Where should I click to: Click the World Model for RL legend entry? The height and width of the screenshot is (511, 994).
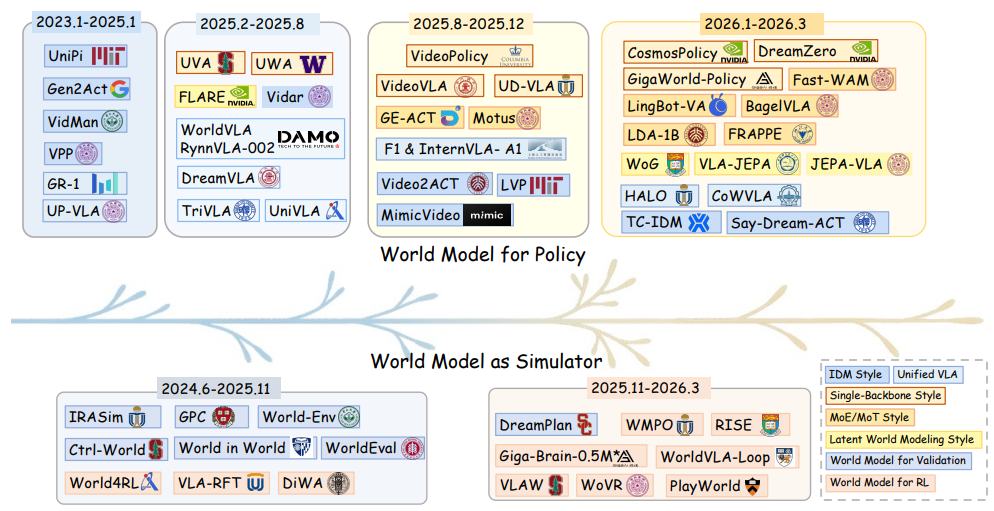879,482
